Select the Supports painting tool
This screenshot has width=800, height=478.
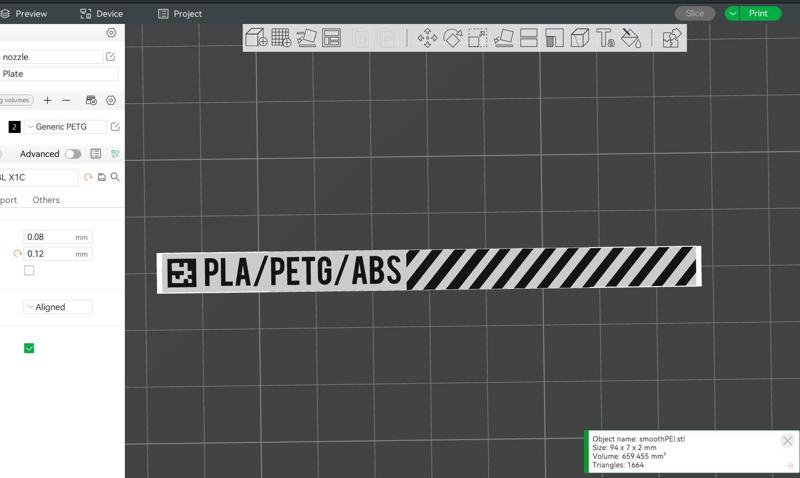point(554,38)
